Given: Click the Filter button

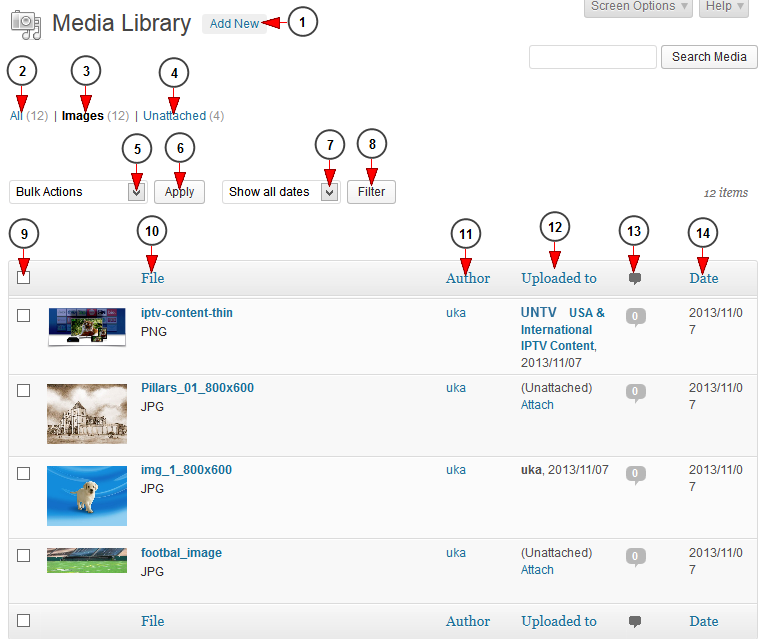Looking at the screenshot, I should click(371, 192).
